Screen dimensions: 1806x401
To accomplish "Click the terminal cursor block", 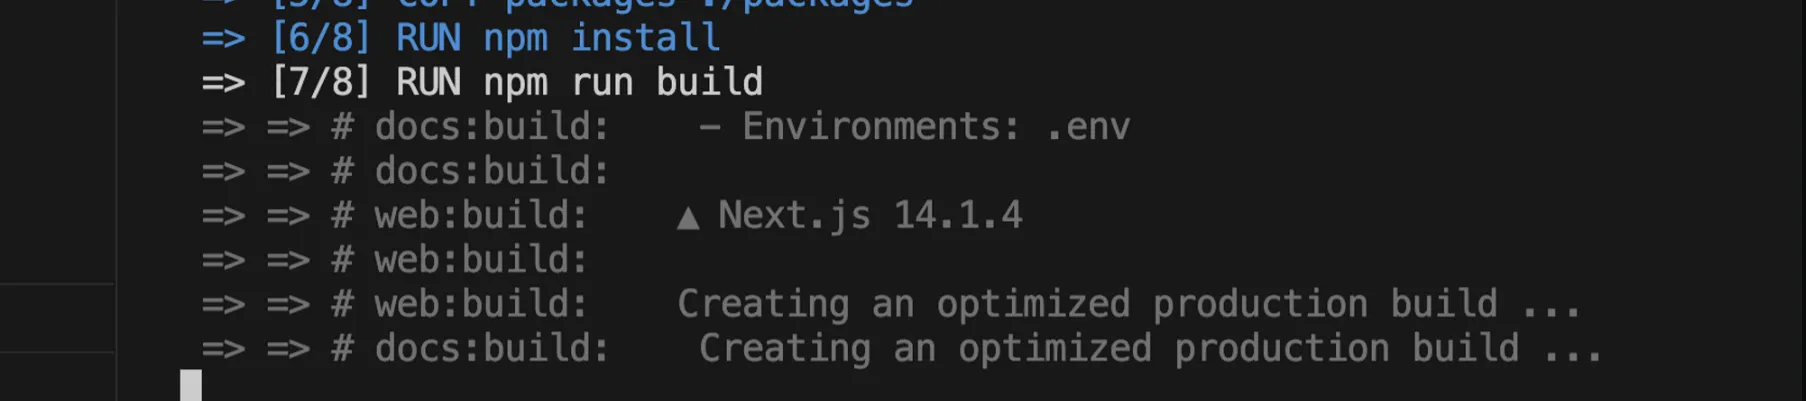I will click(x=191, y=385).
